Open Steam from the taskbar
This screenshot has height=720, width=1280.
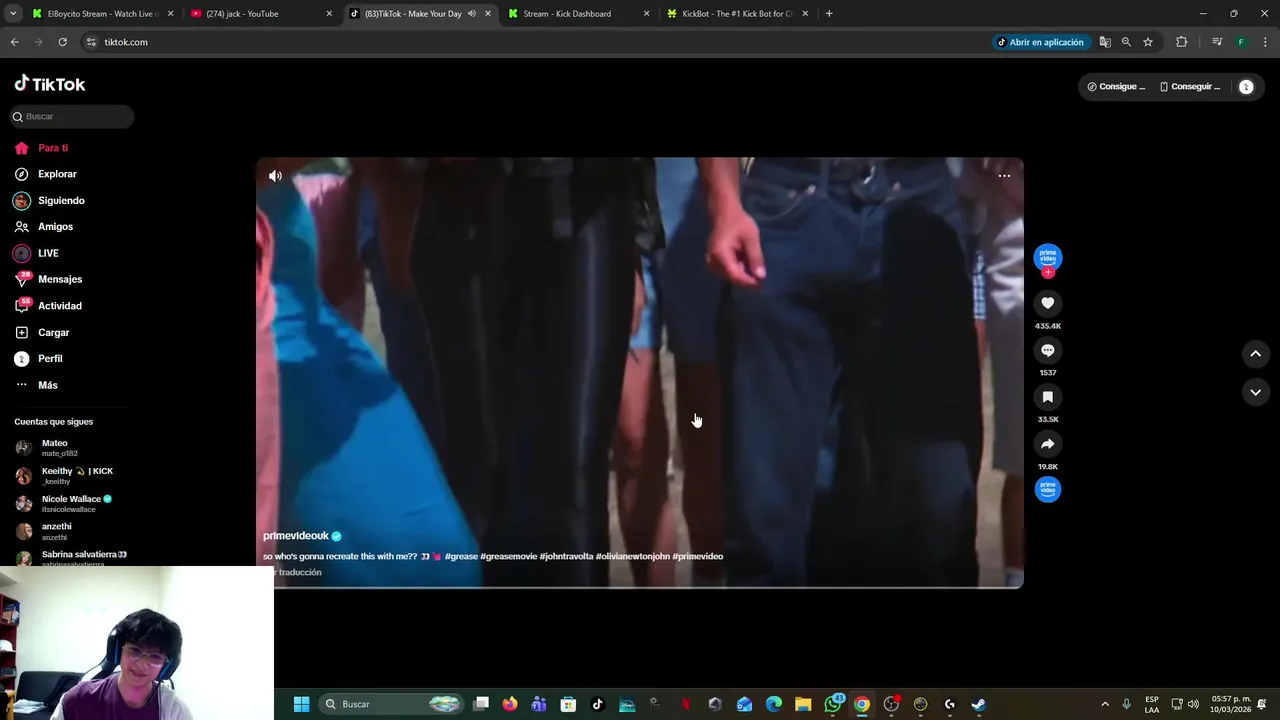click(979, 704)
